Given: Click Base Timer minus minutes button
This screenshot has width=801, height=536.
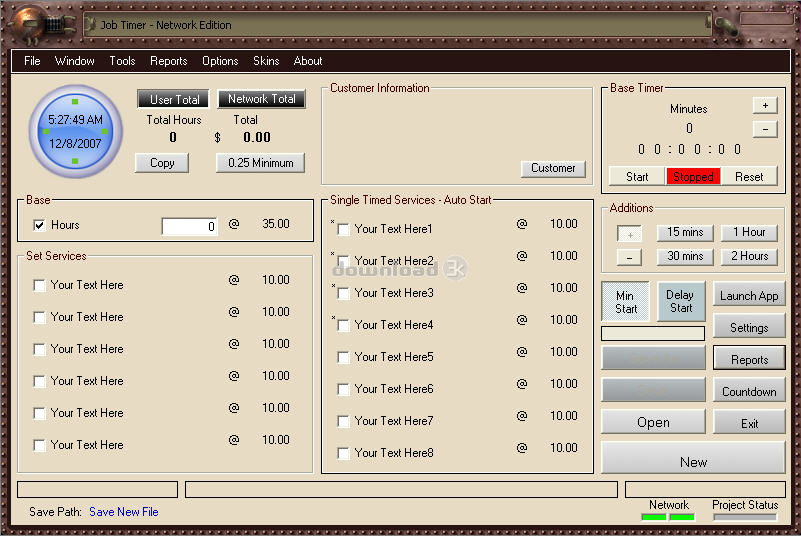Looking at the screenshot, I should pyautogui.click(x=765, y=129).
